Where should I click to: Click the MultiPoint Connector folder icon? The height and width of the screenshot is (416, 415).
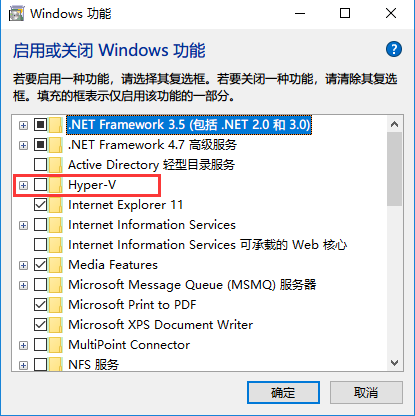coord(55,345)
